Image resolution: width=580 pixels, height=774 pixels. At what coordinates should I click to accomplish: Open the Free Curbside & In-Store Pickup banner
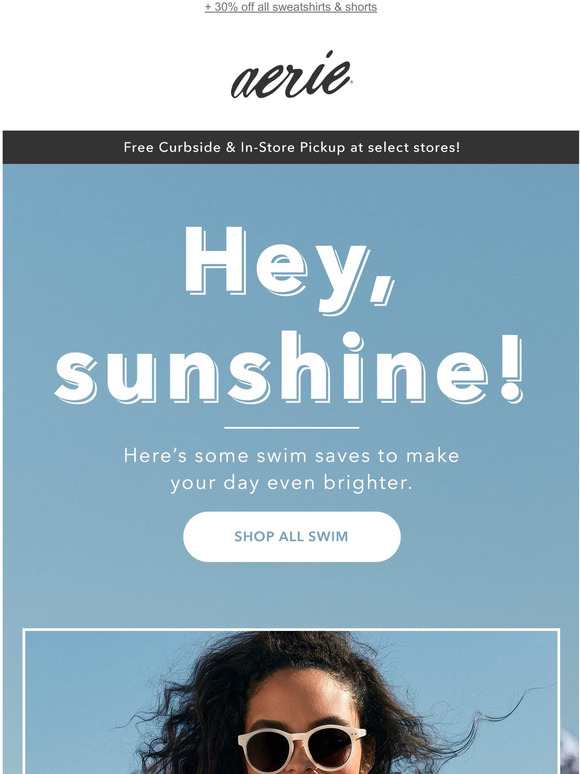click(291, 147)
